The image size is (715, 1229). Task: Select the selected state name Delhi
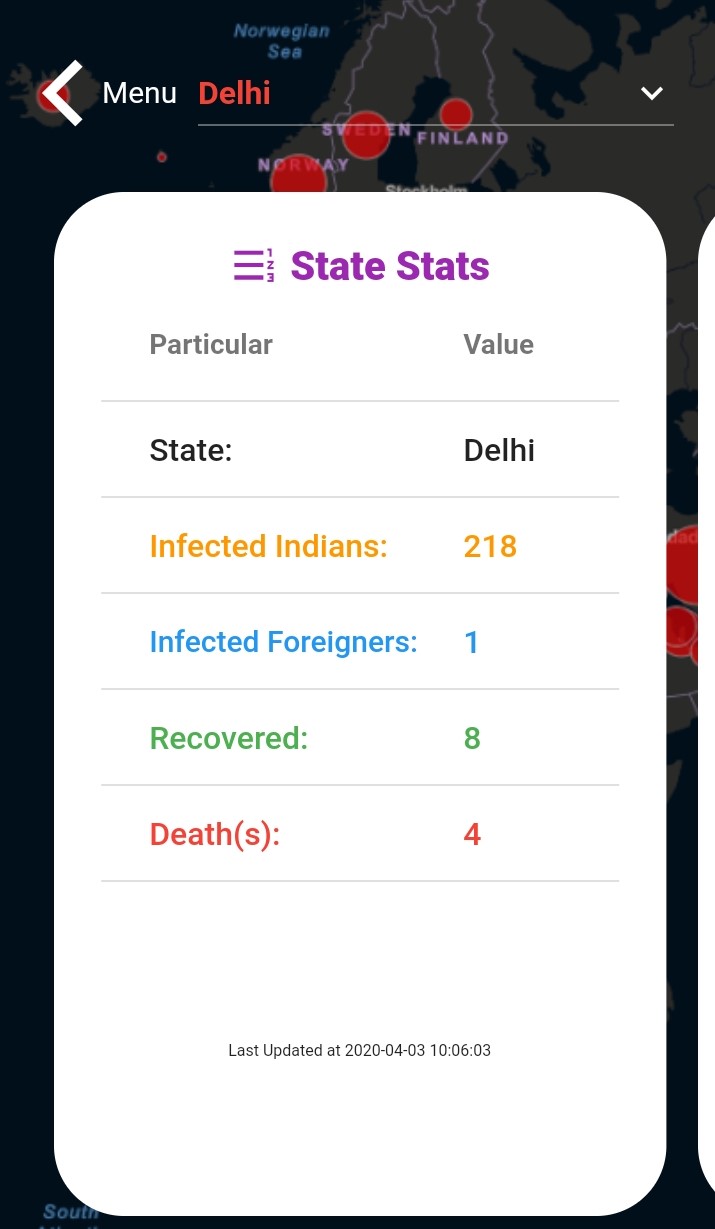(235, 93)
